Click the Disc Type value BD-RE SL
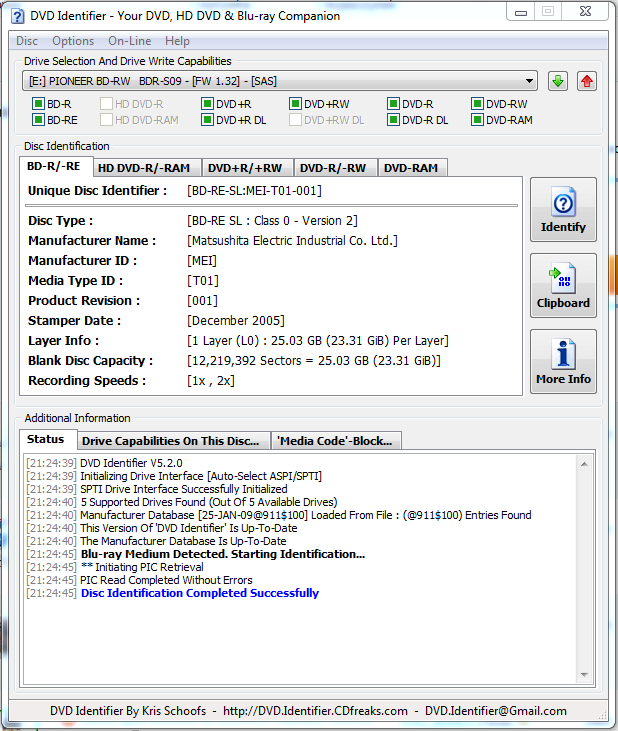 tap(272, 221)
